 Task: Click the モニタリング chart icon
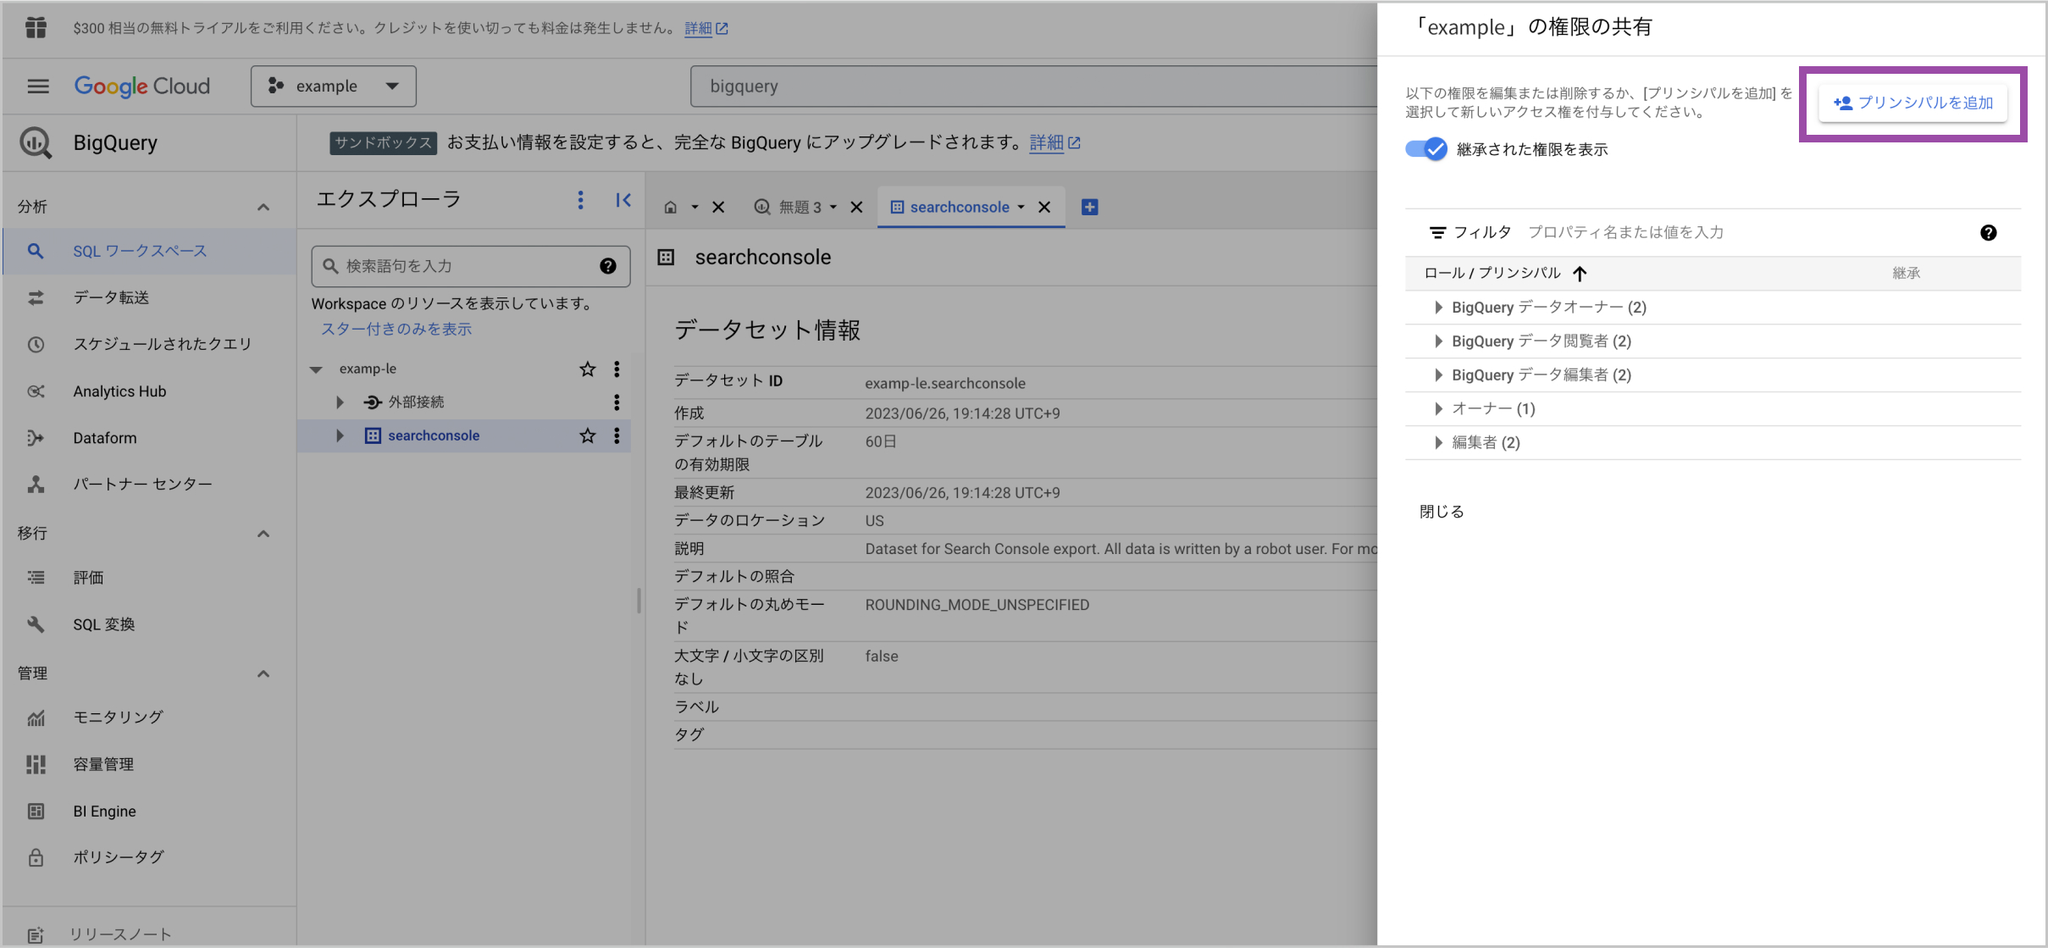(x=36, y=717)
